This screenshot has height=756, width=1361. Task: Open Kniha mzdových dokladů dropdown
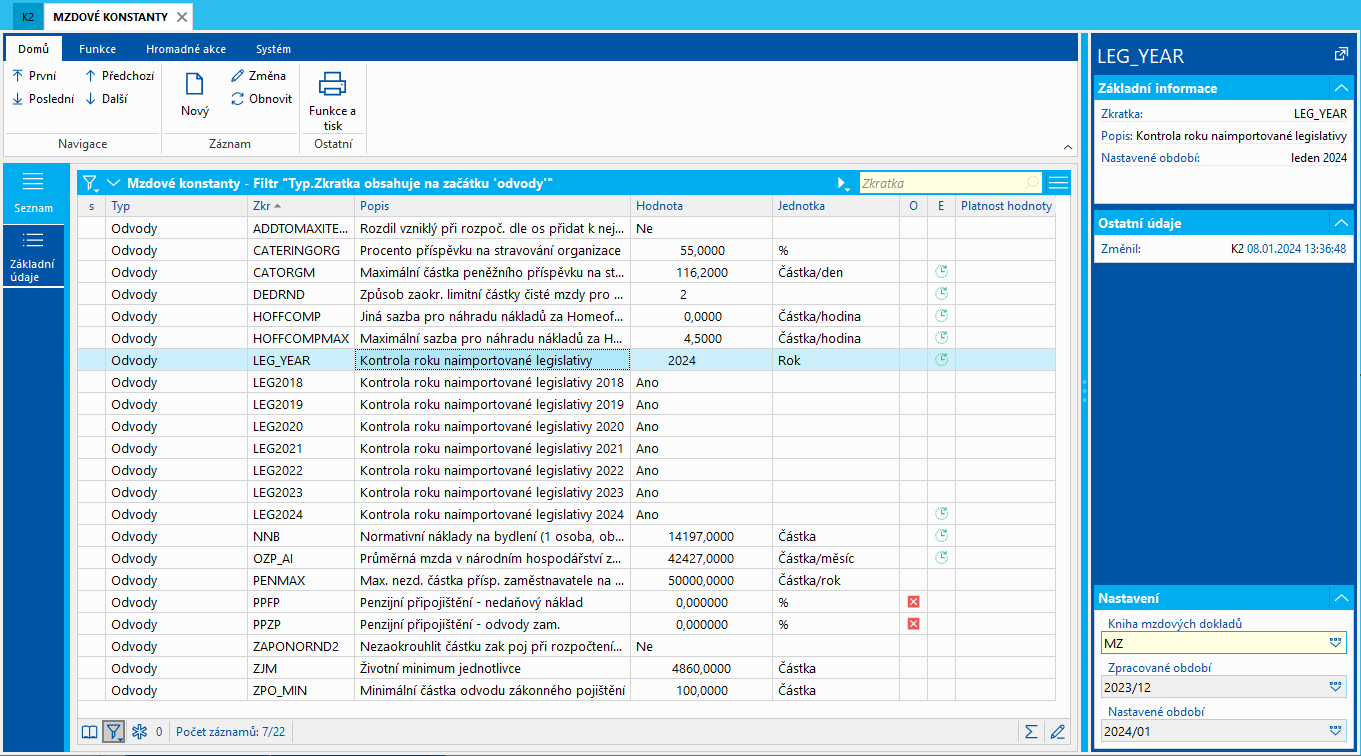[x=1335, y=643]
